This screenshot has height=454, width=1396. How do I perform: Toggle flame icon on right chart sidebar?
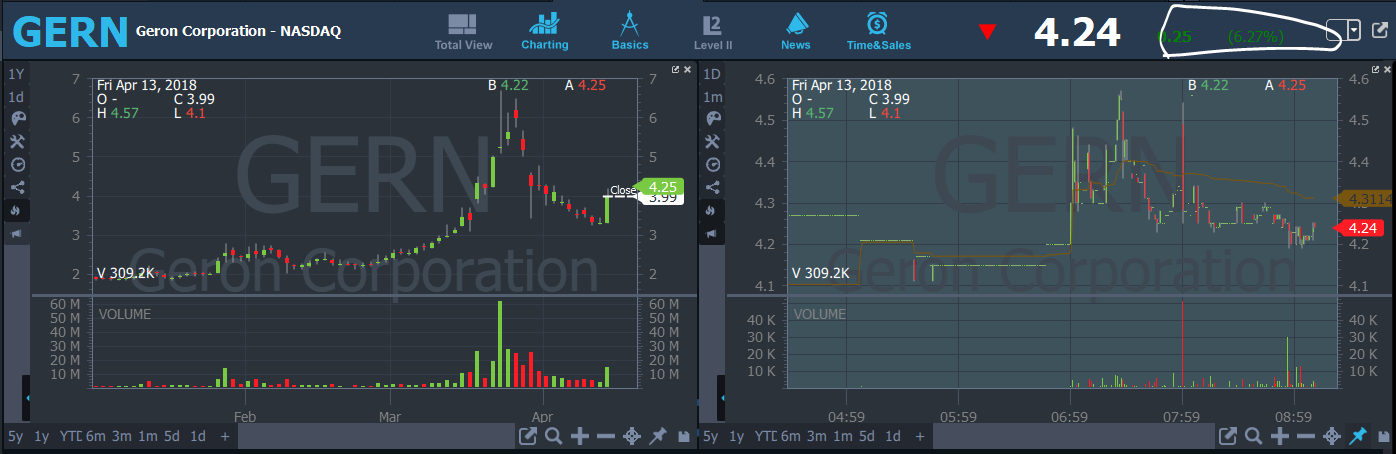tap(713, 211)
